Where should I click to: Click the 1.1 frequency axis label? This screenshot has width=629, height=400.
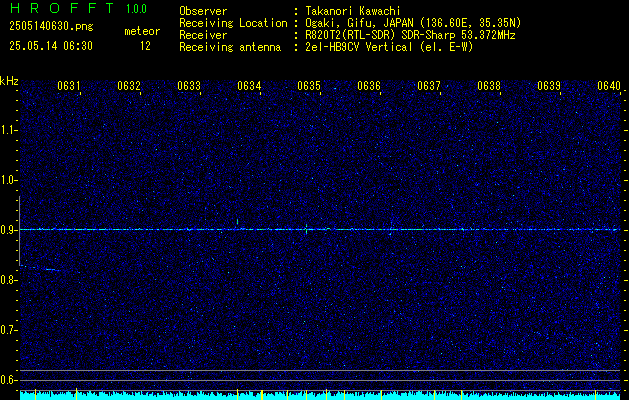[x=8, y=130]
